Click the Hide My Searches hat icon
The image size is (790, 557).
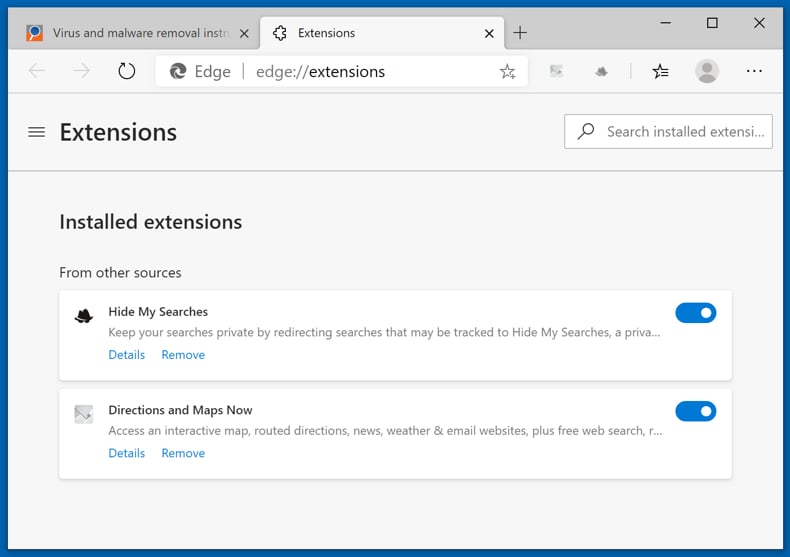84,316
